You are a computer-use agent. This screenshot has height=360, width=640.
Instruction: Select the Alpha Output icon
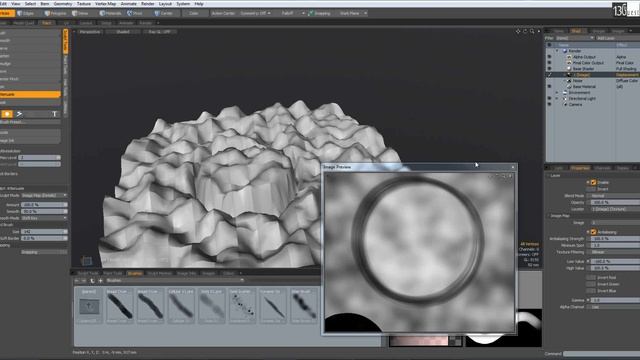569,57
